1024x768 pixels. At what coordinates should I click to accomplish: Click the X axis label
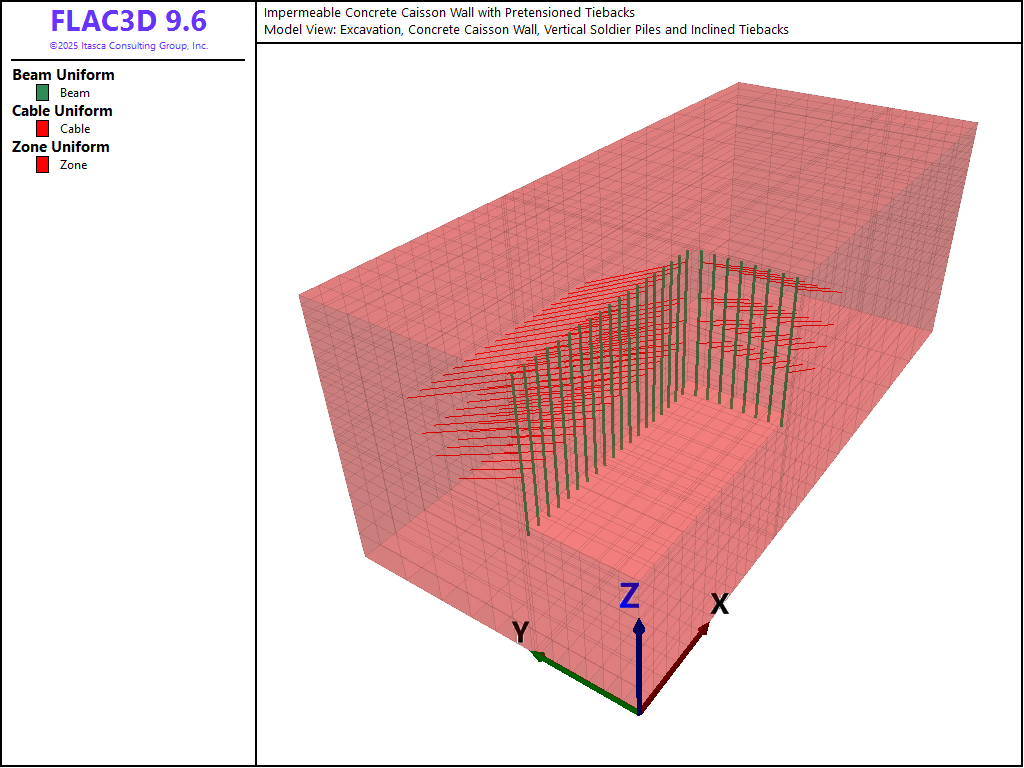tap(719, 604)
